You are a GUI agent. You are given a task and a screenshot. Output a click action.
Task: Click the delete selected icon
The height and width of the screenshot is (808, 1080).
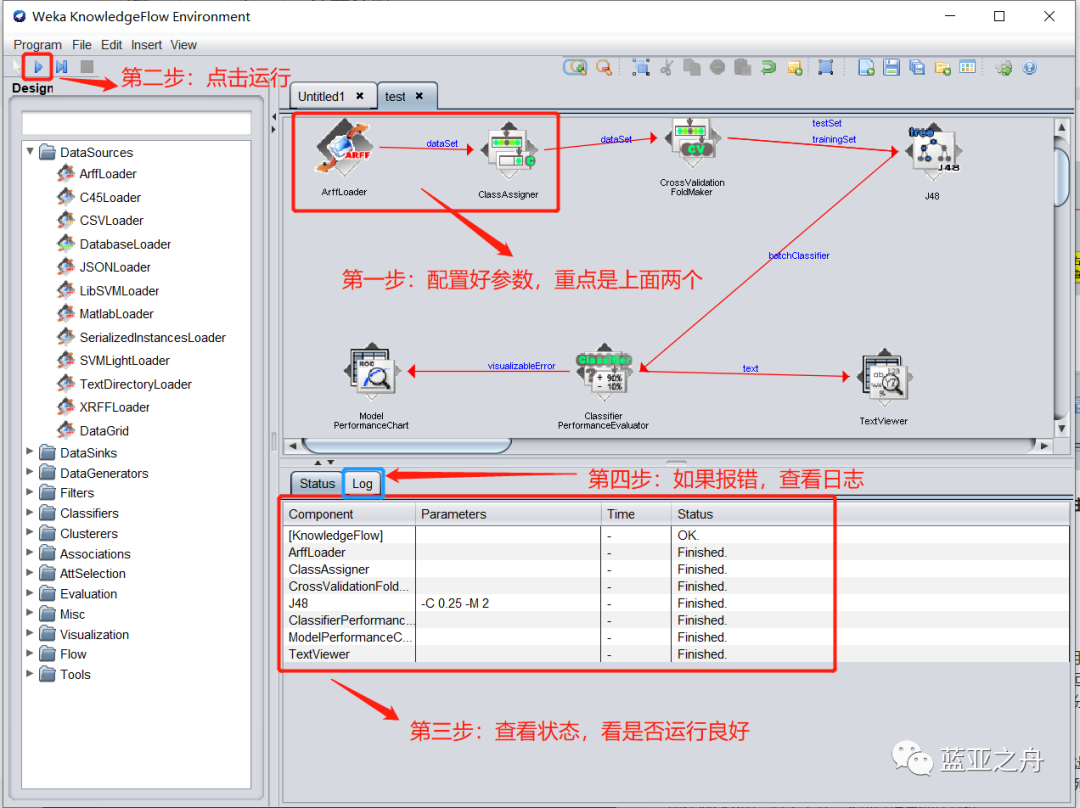pos(717,67)
